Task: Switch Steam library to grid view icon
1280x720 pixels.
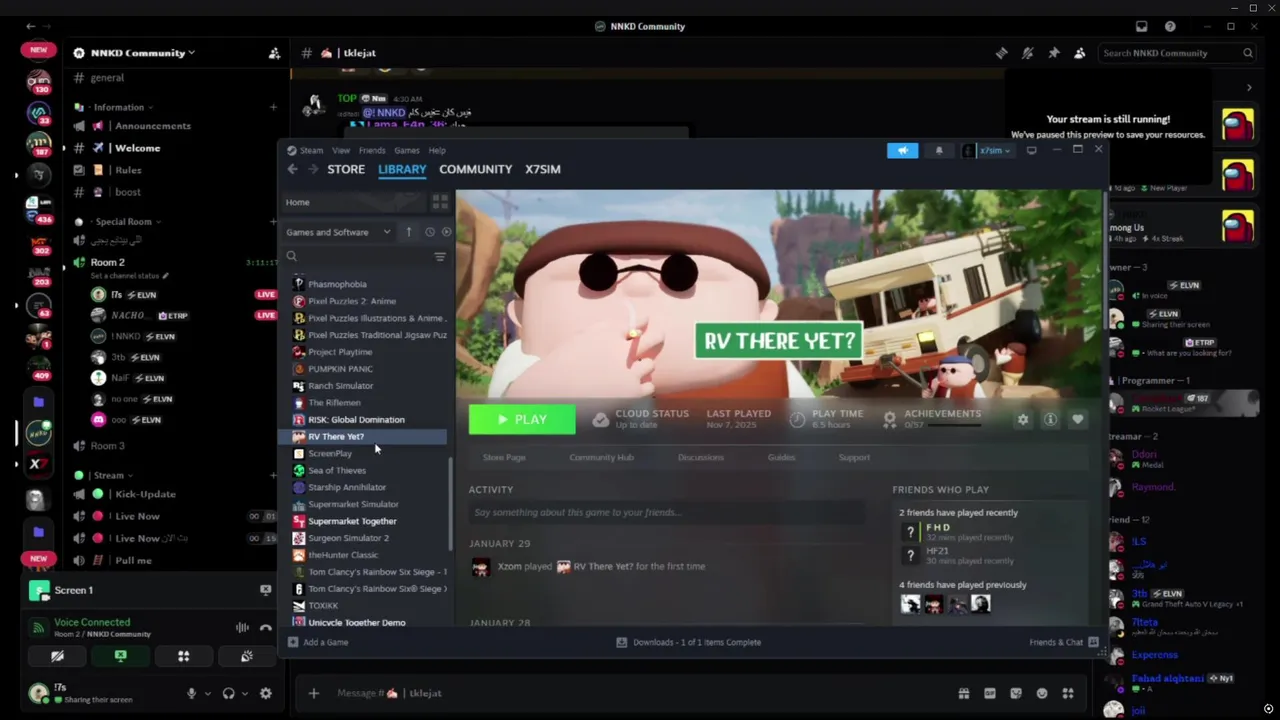Action: click(x=440, y=202)
